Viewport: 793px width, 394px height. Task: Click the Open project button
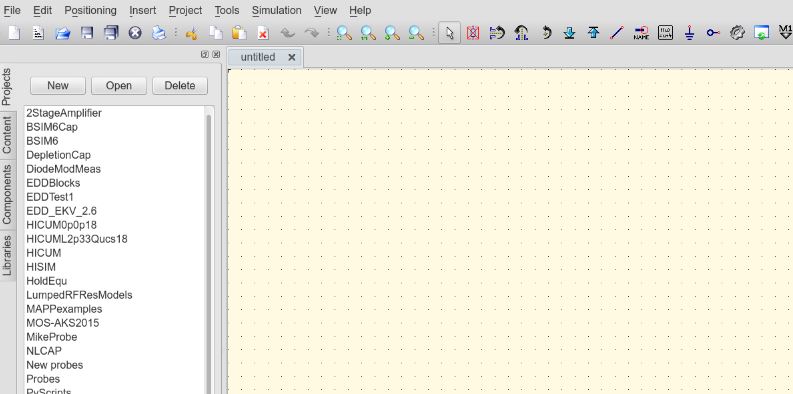[119, 85]
